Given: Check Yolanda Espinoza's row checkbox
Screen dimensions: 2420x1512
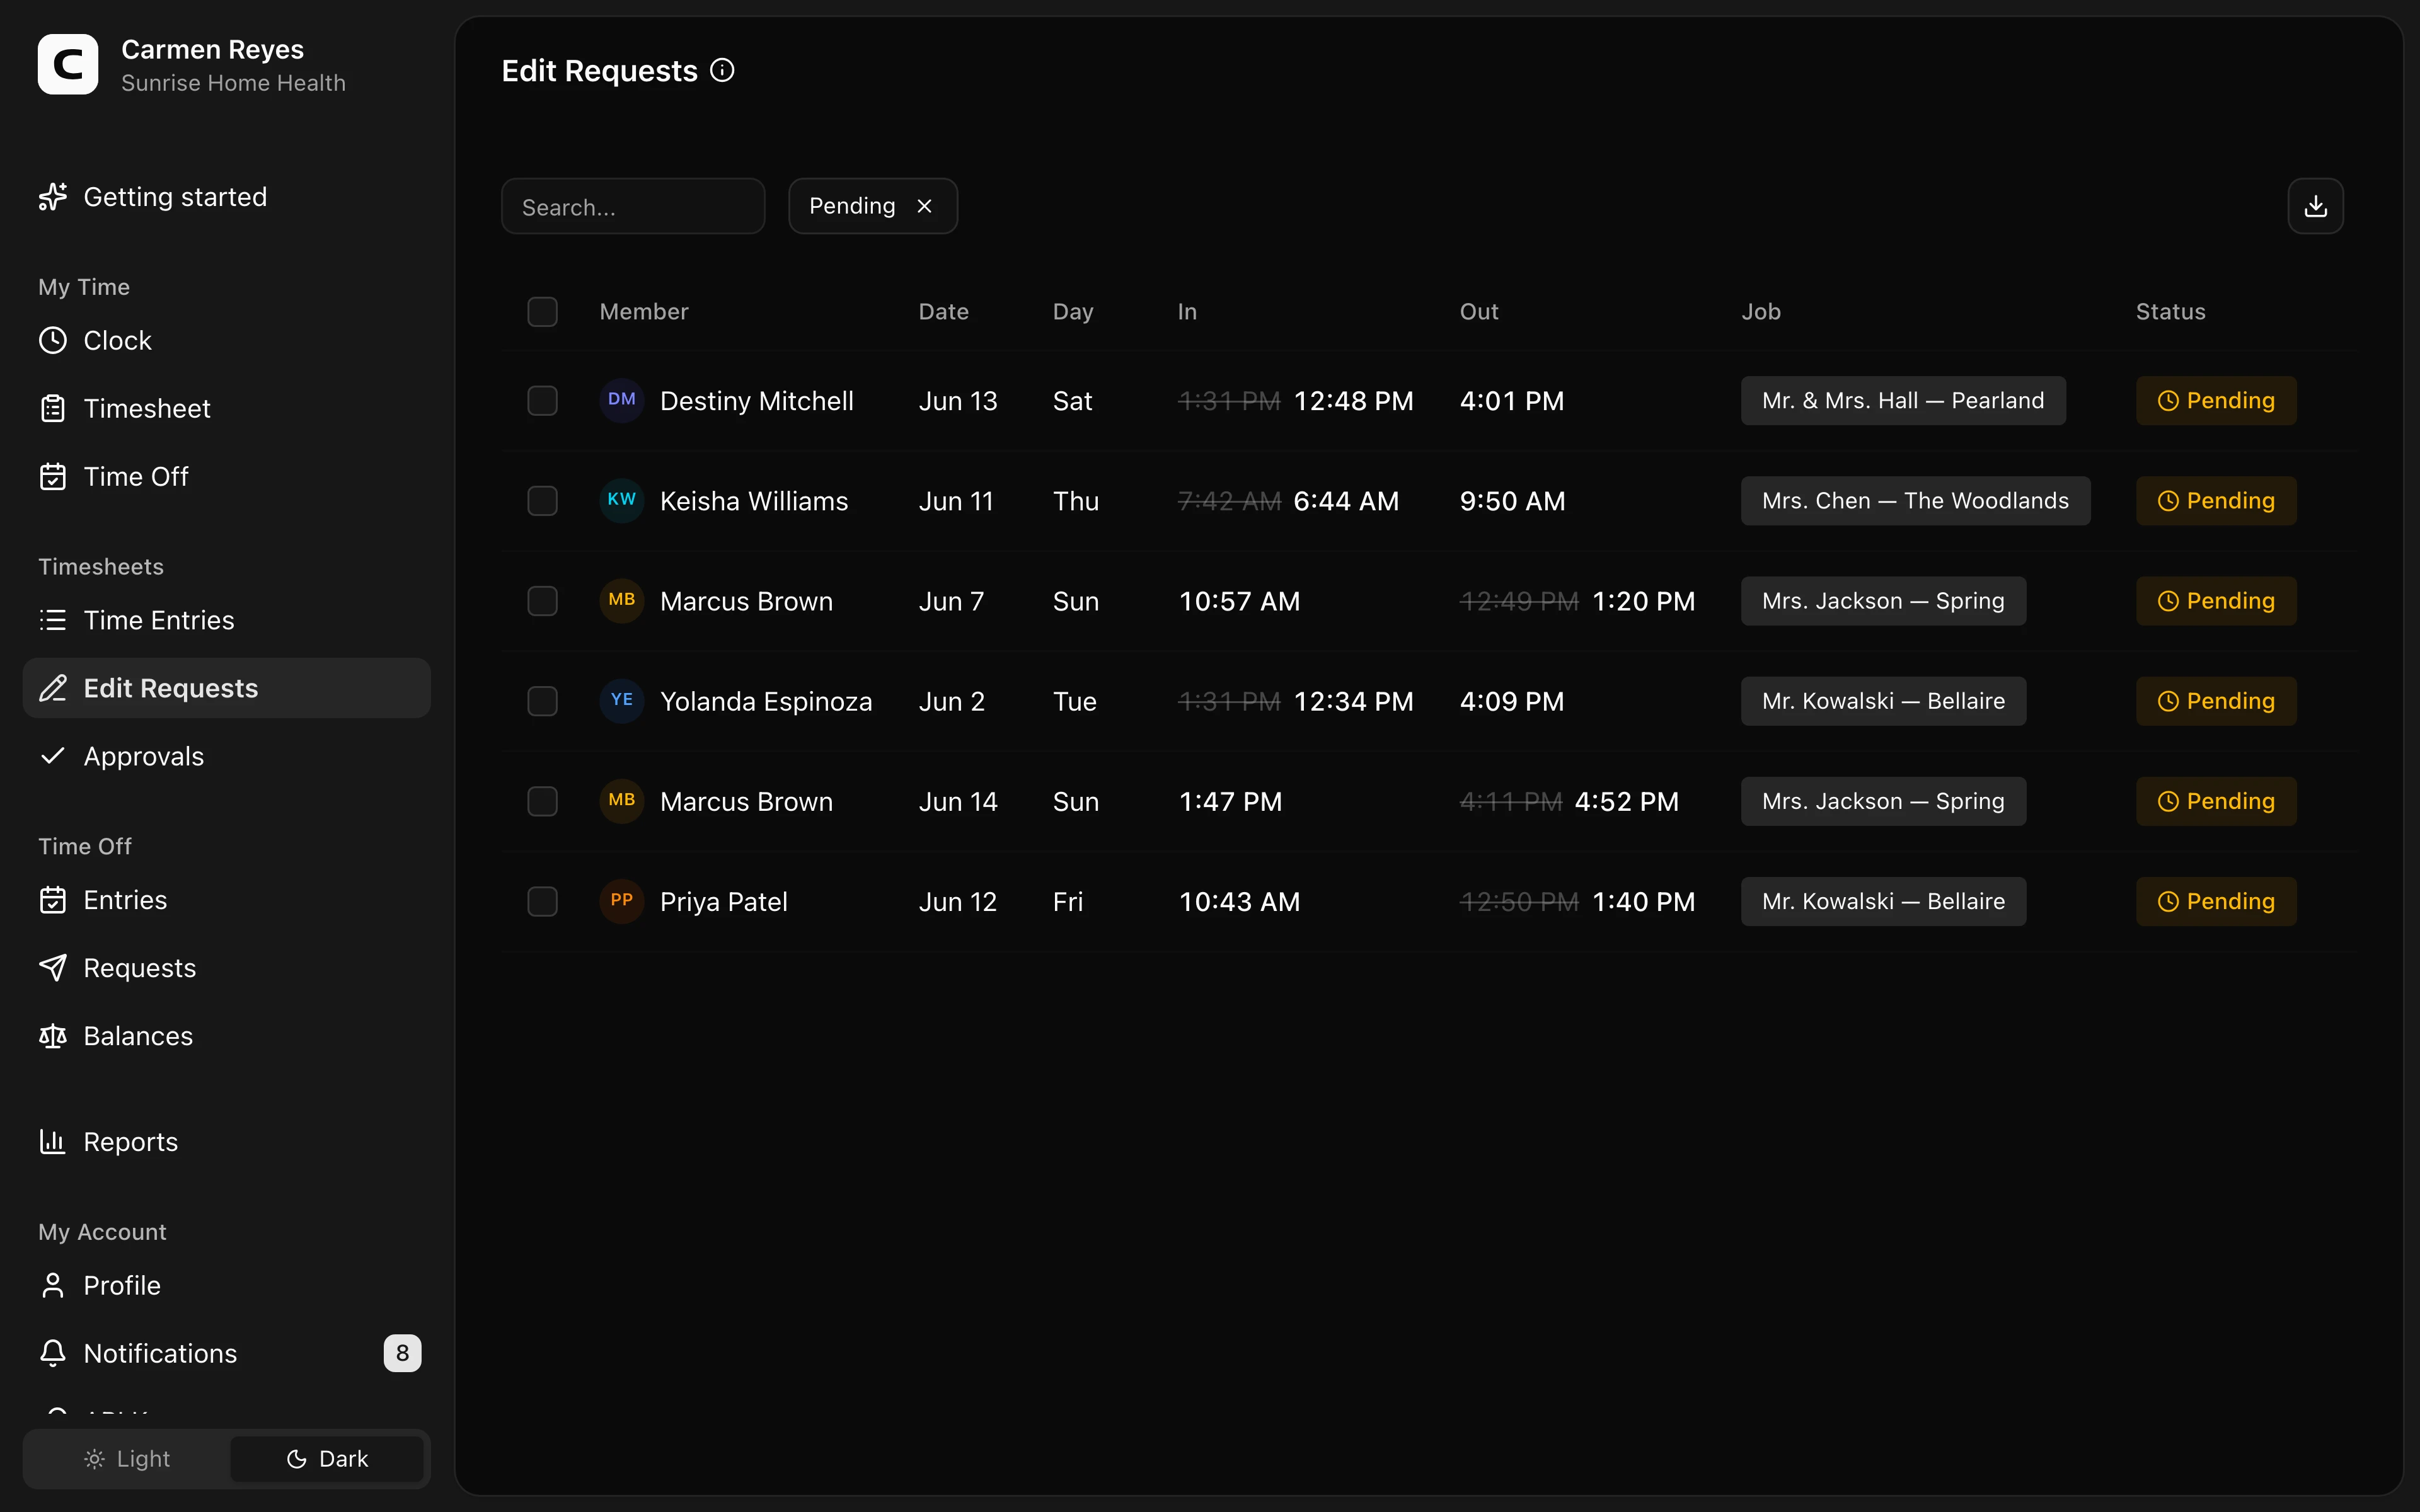Looking at the screenshot, I should pyautogui.click(x=542, y=701).
